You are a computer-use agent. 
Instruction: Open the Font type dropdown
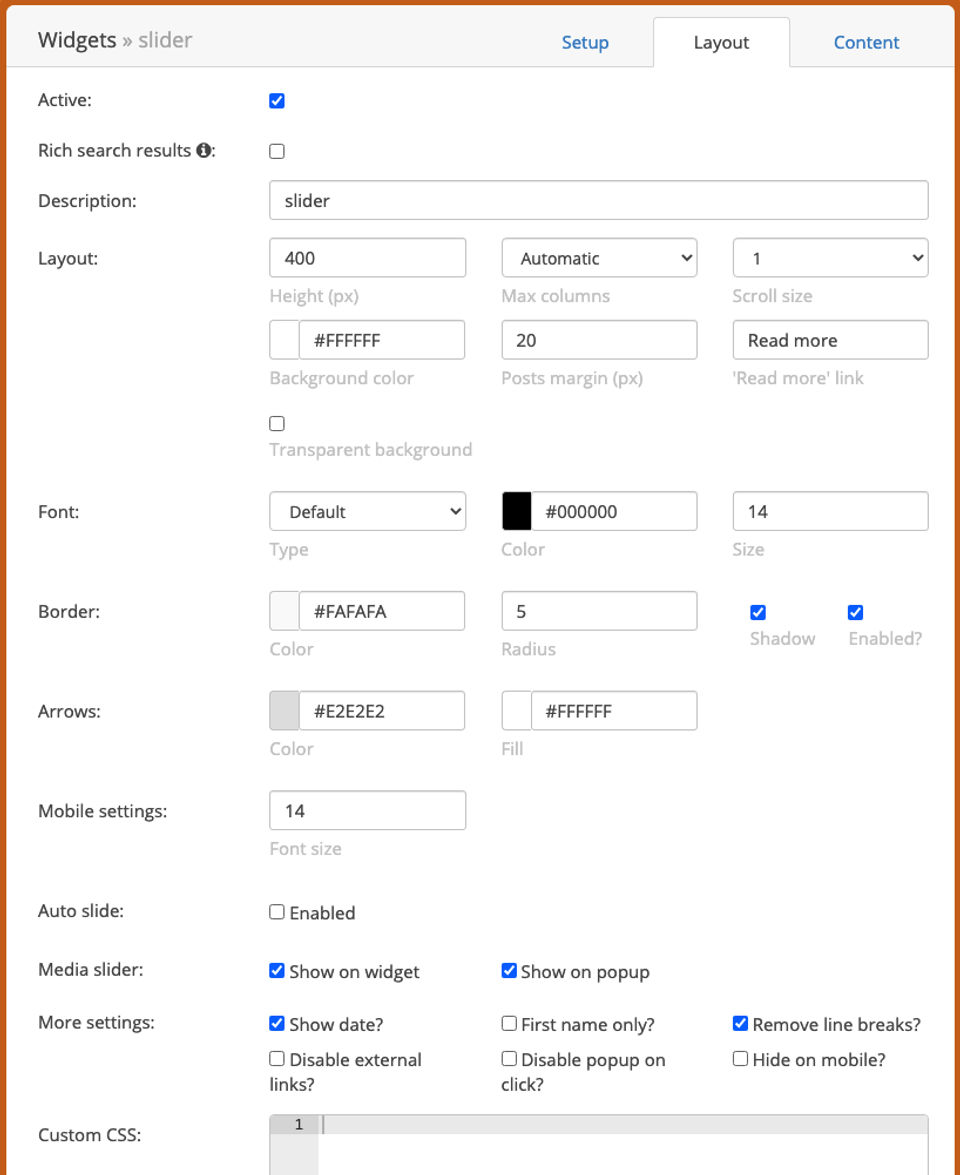pos(367,511)
